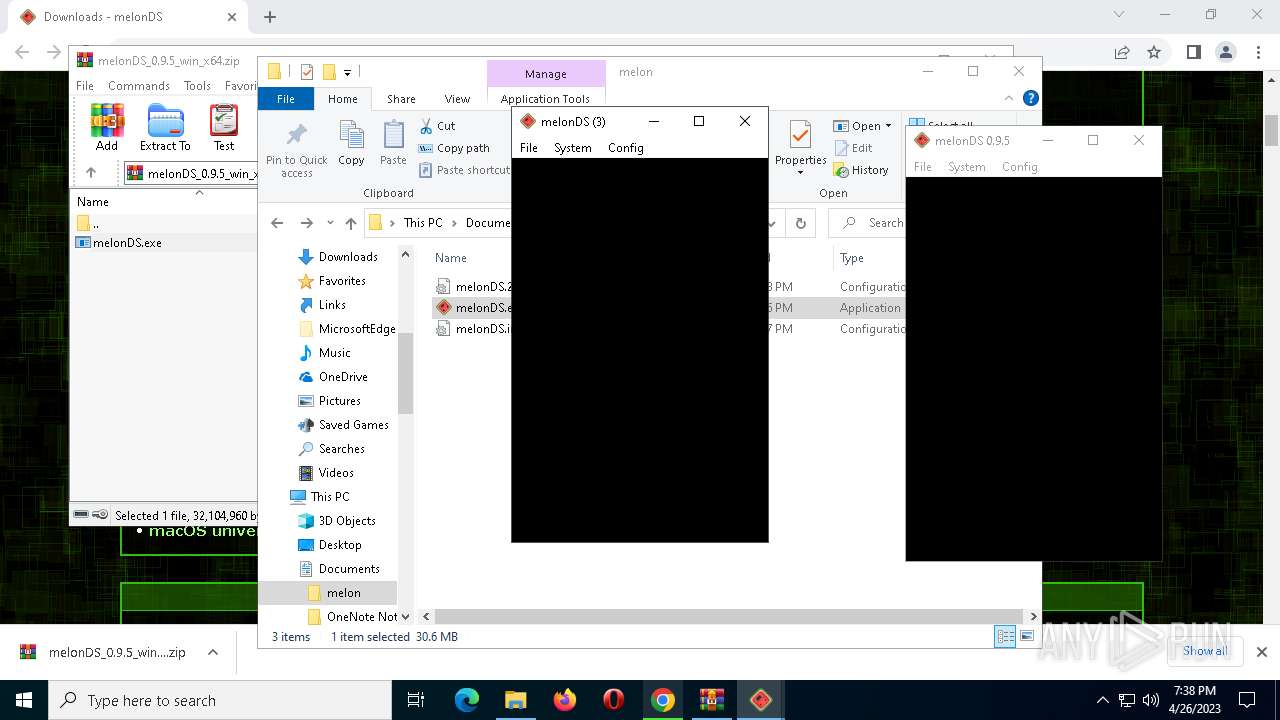Go up one folder in Explorer
Screen dimensions: 1280x720
(350, 223)
